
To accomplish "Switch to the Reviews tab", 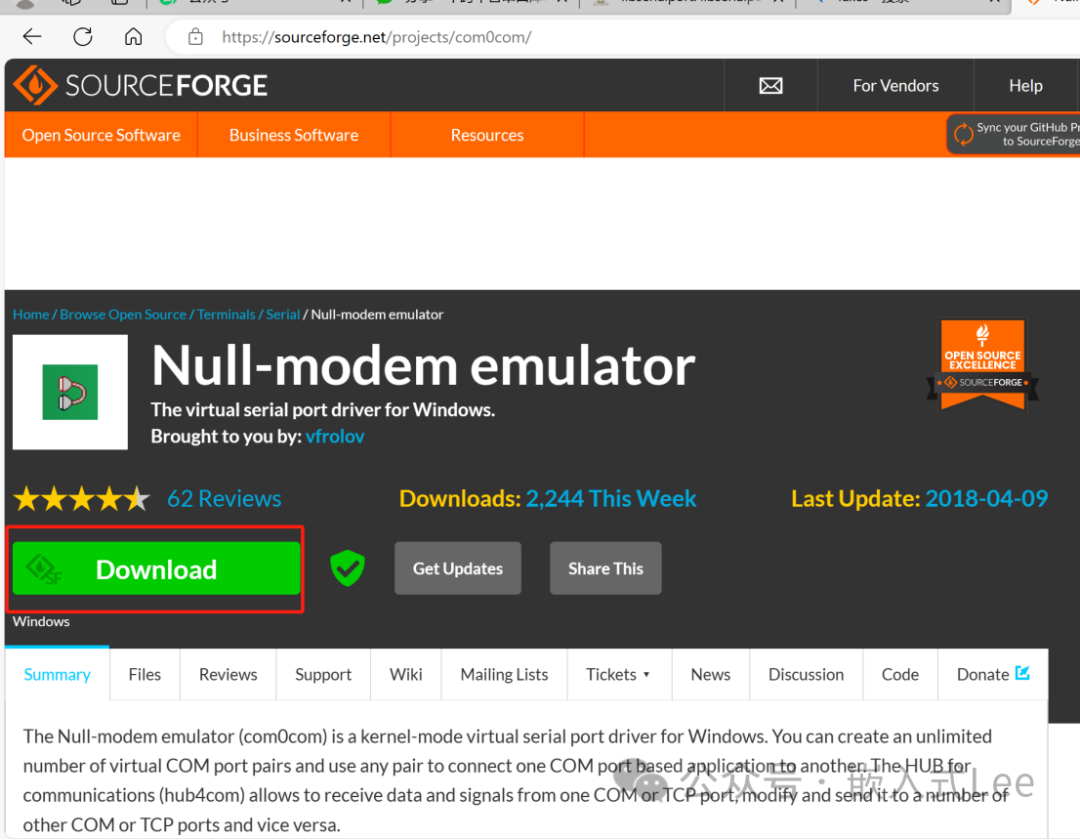I will point(228,675).
